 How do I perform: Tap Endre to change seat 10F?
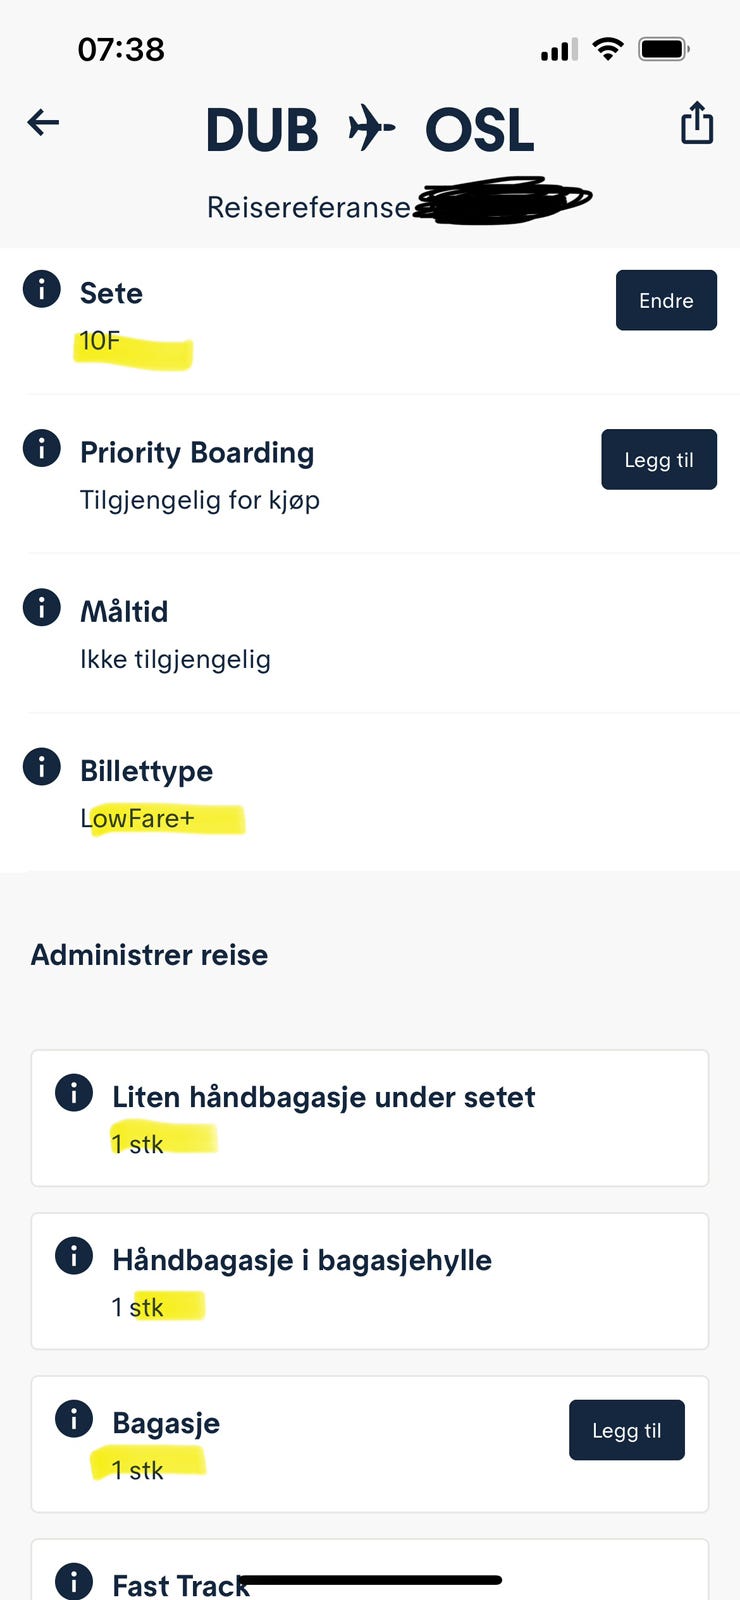(666, 300)
